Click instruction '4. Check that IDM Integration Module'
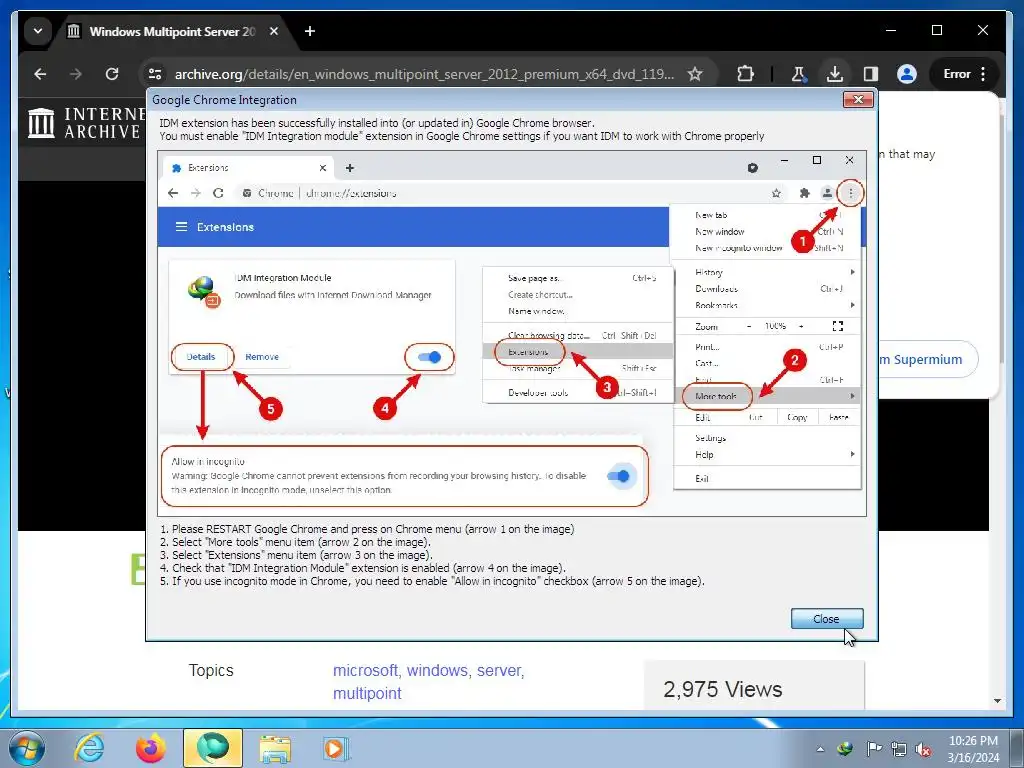 362,568
